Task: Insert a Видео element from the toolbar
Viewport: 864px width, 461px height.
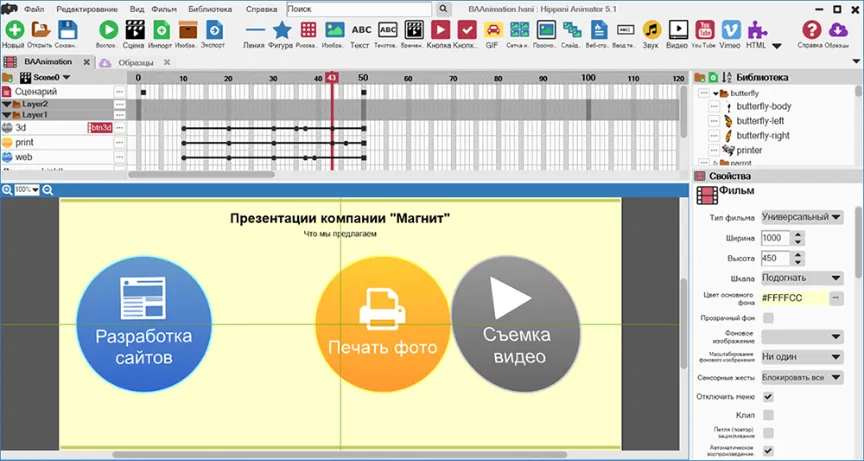Action: point(678,30)
